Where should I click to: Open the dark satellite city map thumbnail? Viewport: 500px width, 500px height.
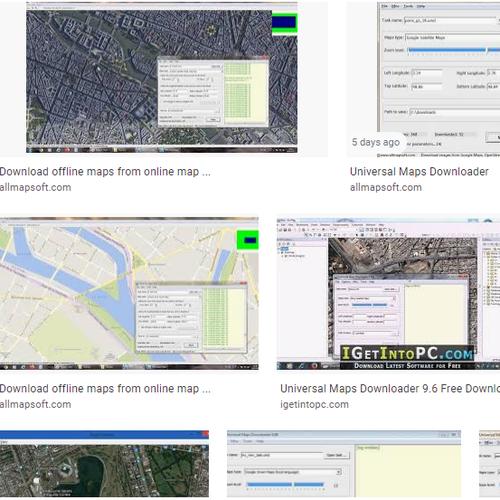pyautogui.click(x=162, y=78)
